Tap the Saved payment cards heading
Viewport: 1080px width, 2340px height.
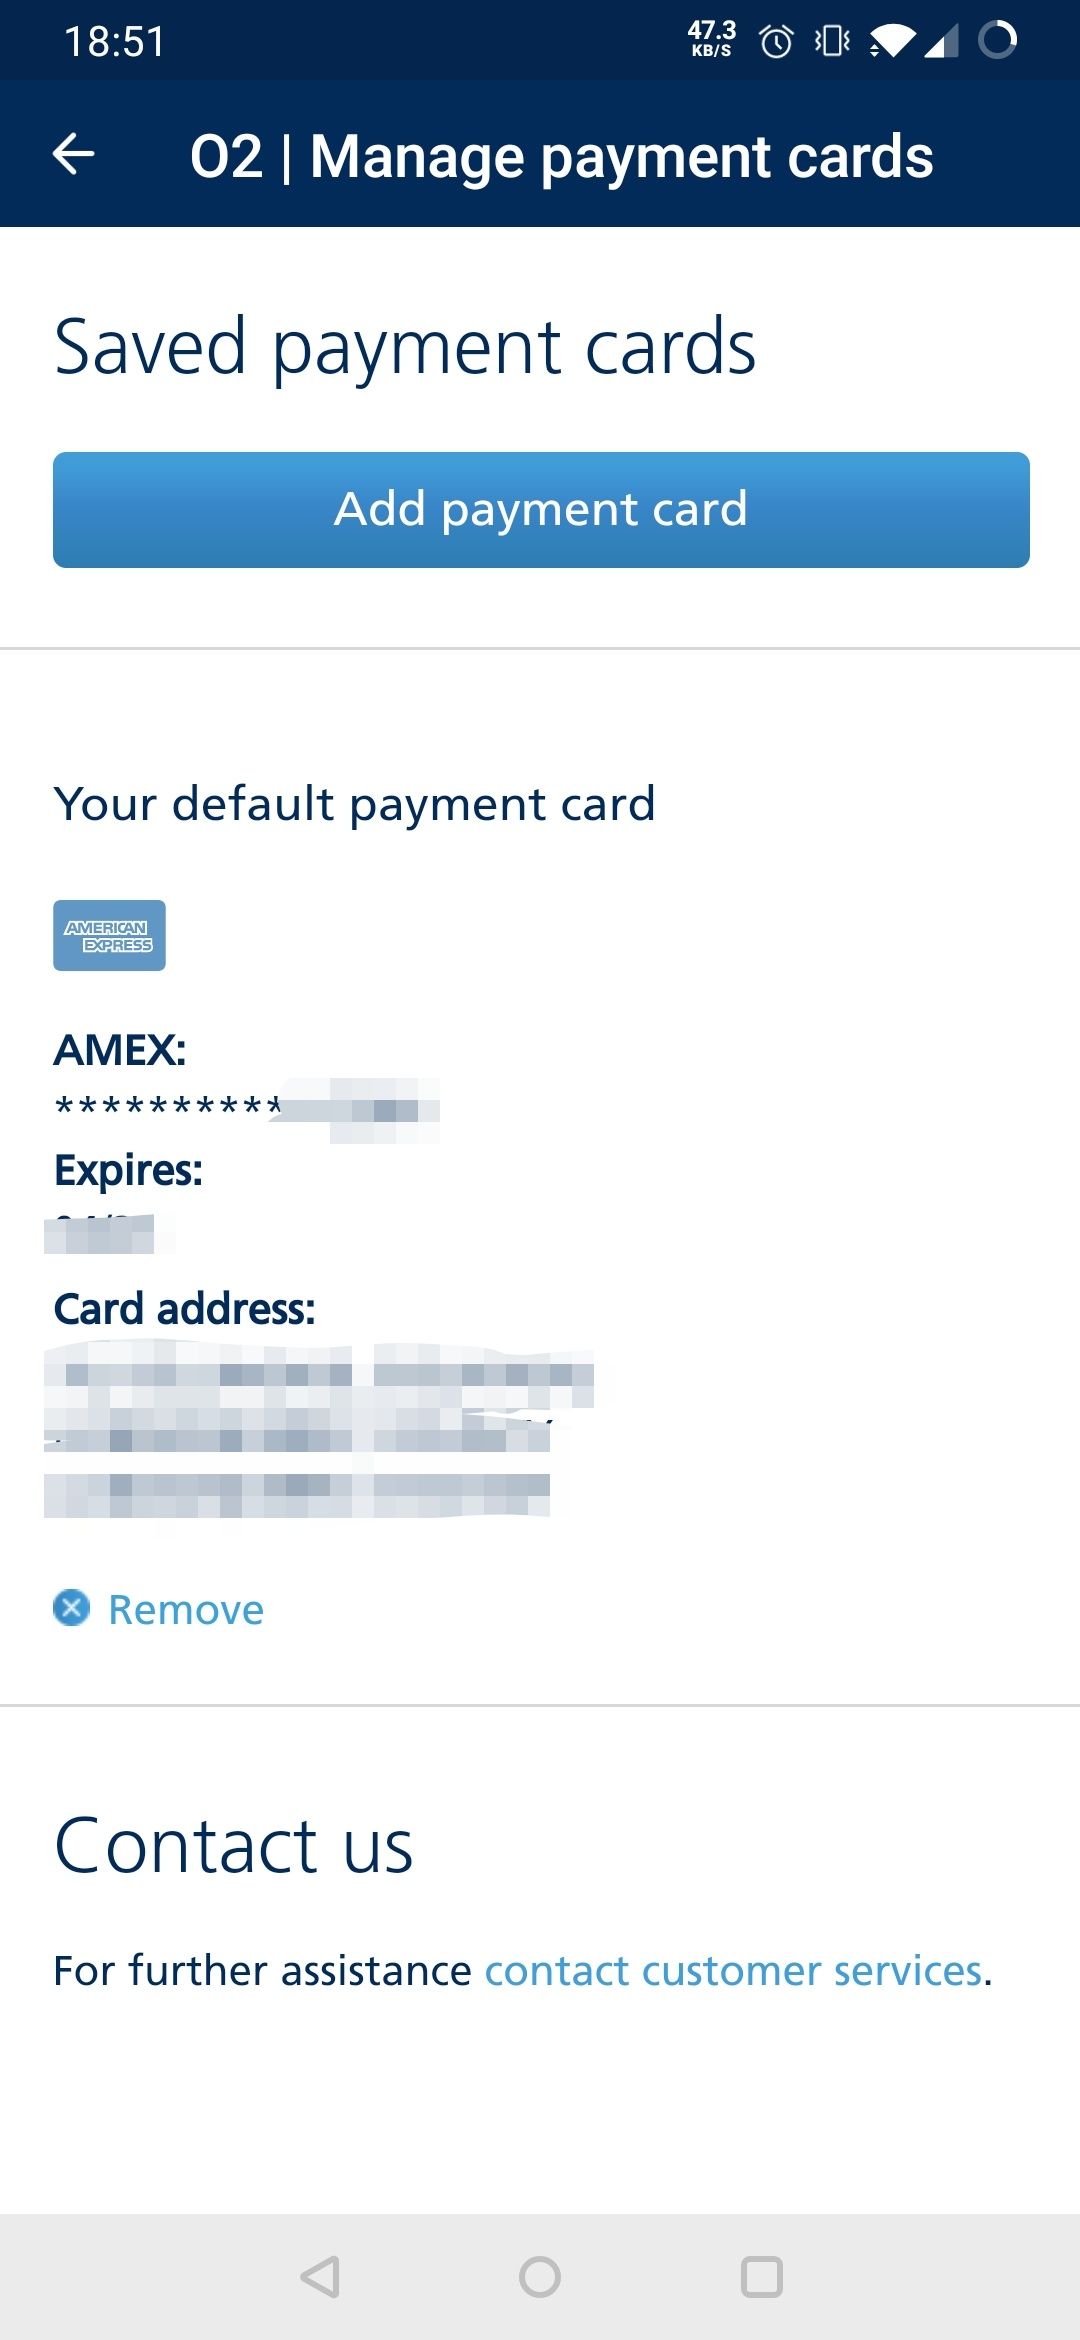tap(405, 347)
